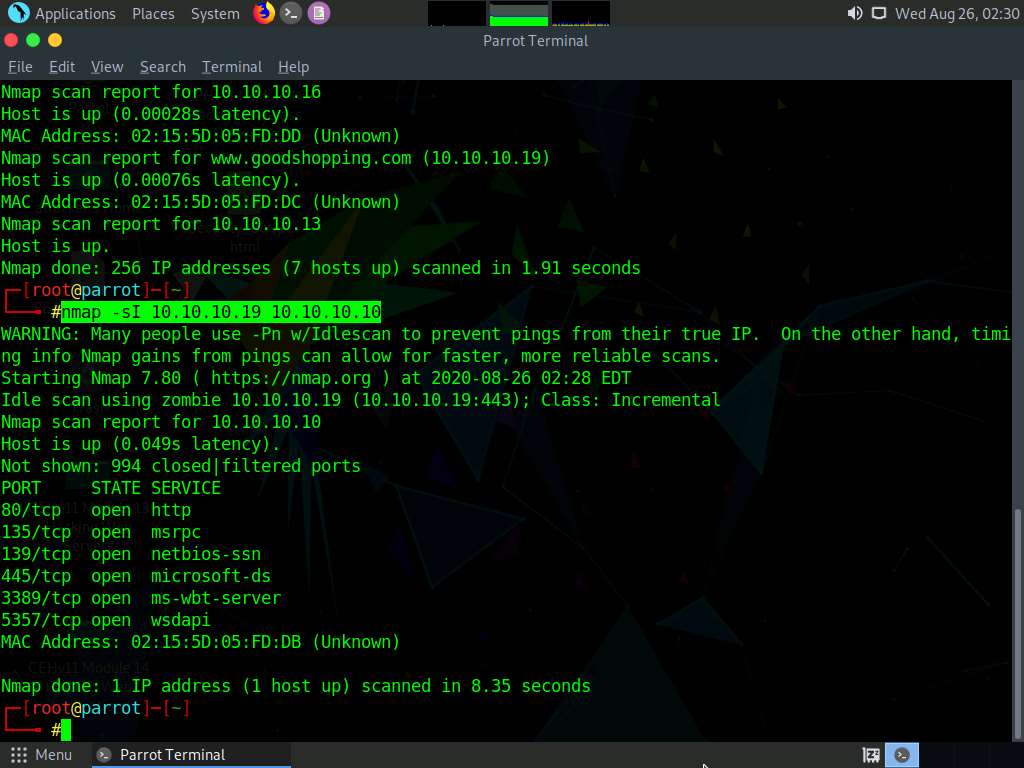The height and width of the screenshot is (768, 1024).
Task: Click the CPU system monitor graph
Action: 456,14
